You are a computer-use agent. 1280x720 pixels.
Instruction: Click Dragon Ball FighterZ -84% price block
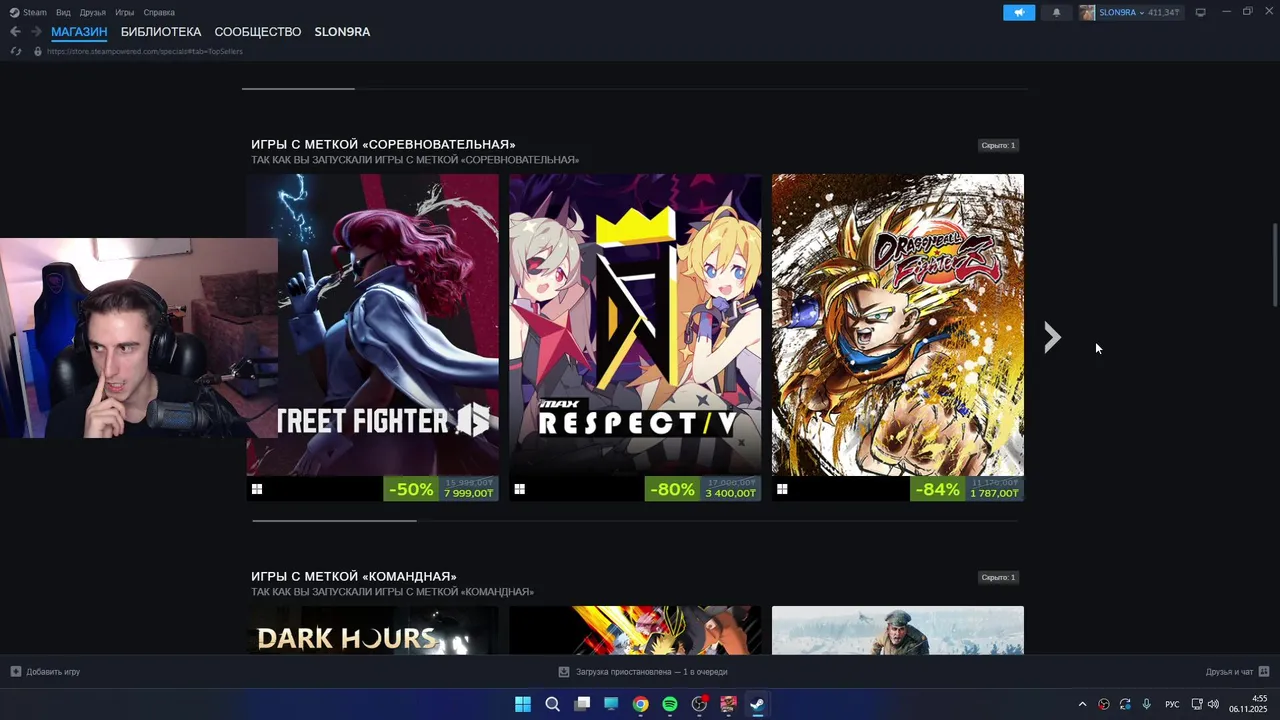[x=966, y=489]
